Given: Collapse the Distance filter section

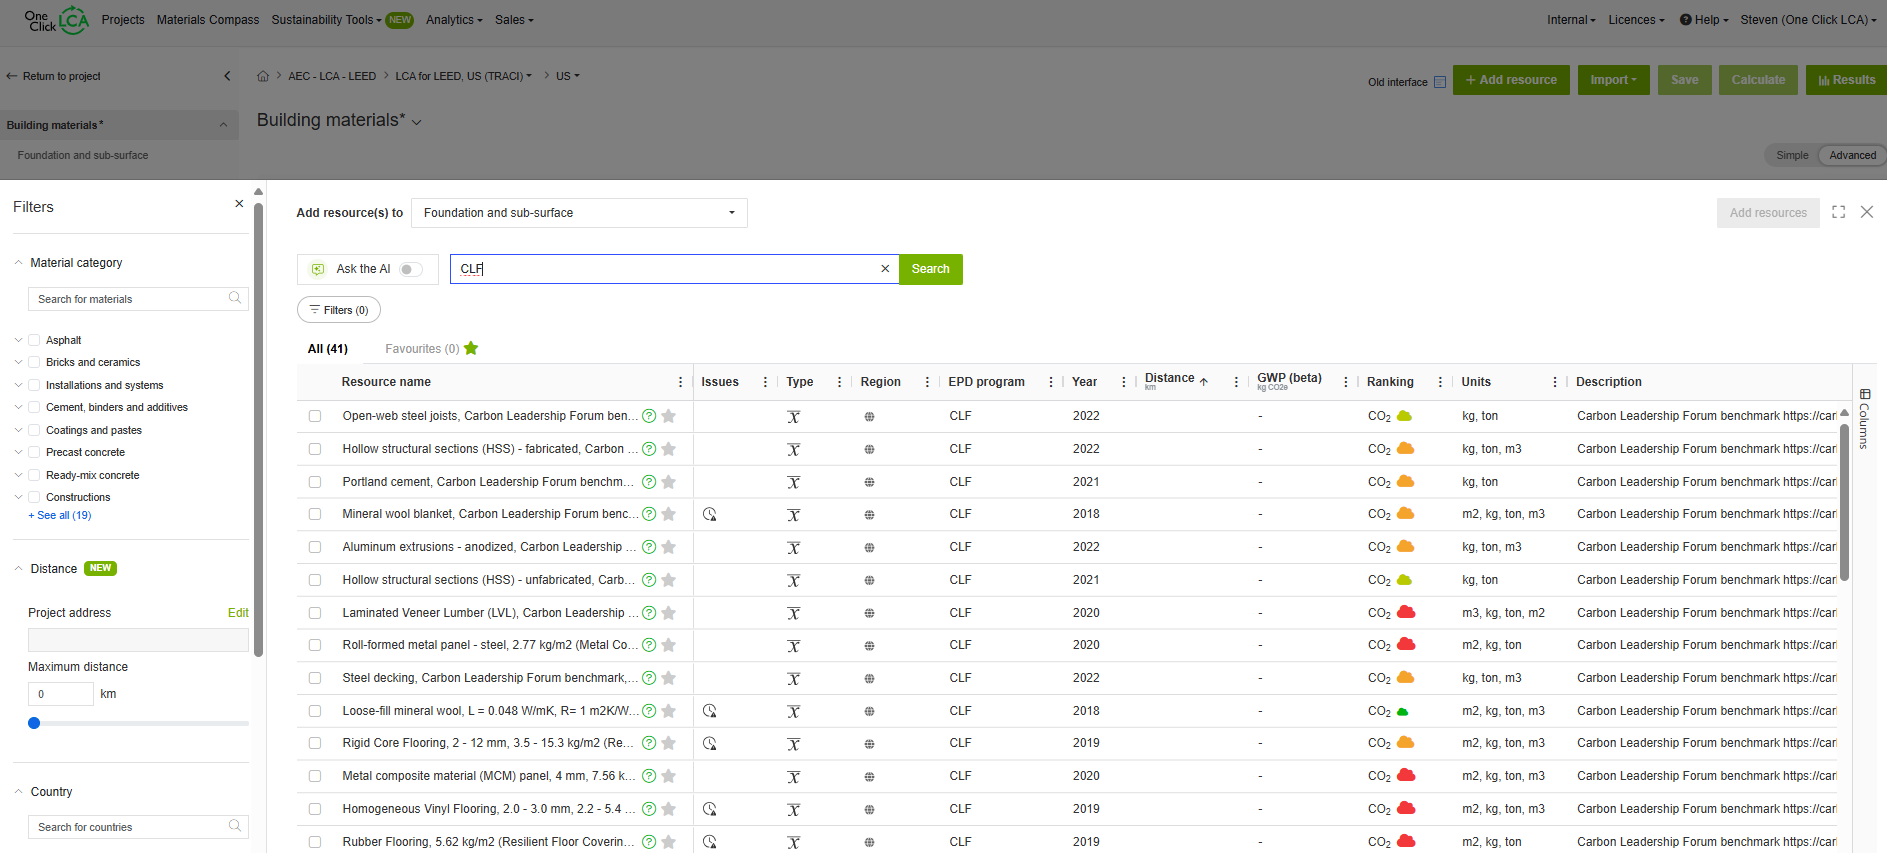Looking at the screenshot, I should [x=18, y=568].
